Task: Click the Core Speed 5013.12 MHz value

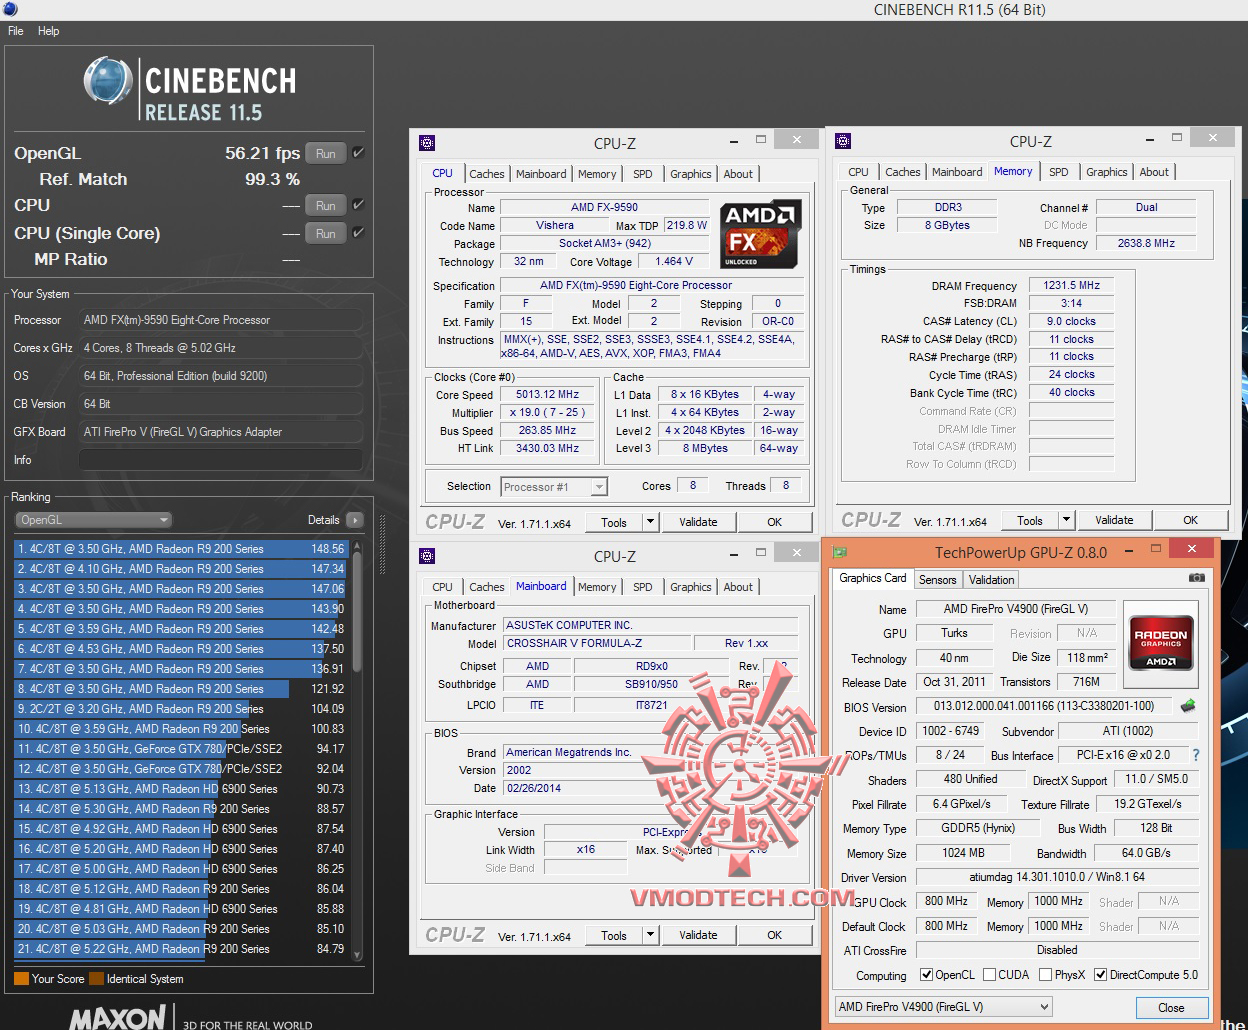Action: click(547, 395)
